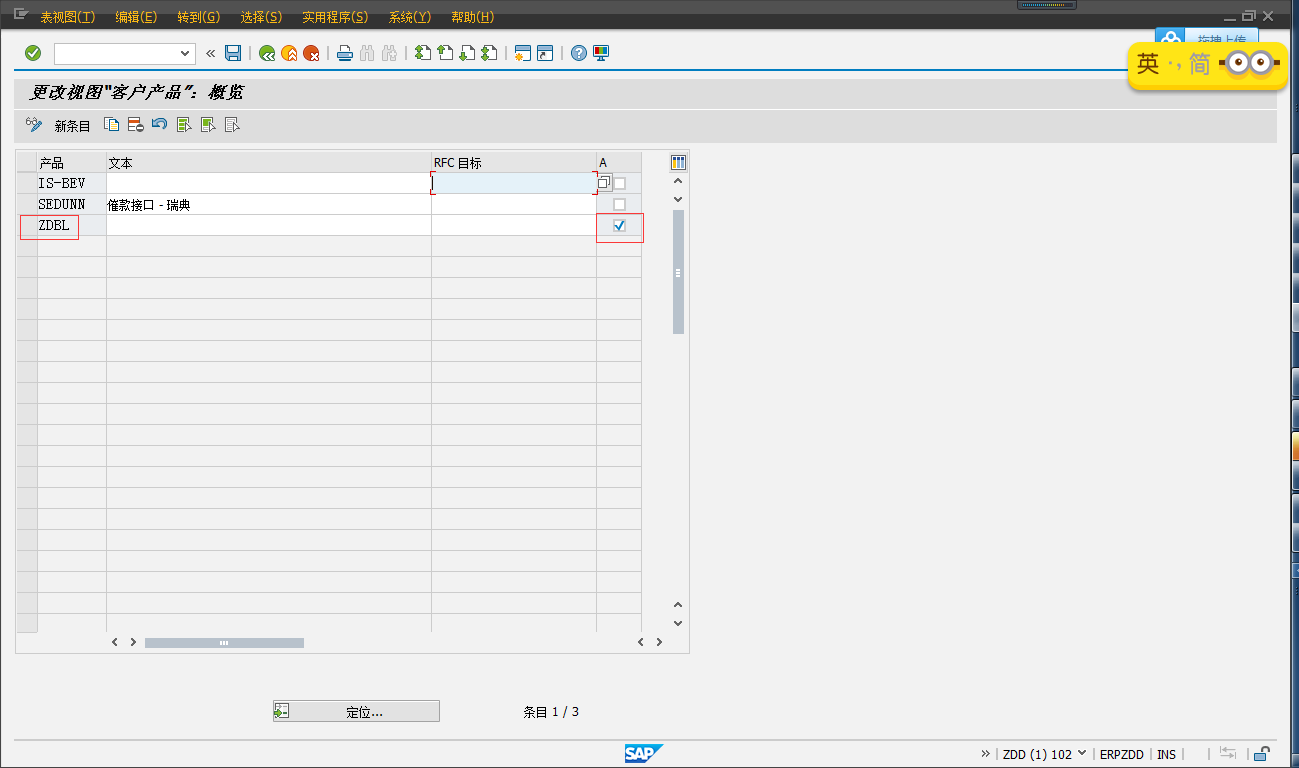The height and width of the screenshot is (768, 1299).
Task: Click the double-chevron expander in the status bar
Action: 983,754
